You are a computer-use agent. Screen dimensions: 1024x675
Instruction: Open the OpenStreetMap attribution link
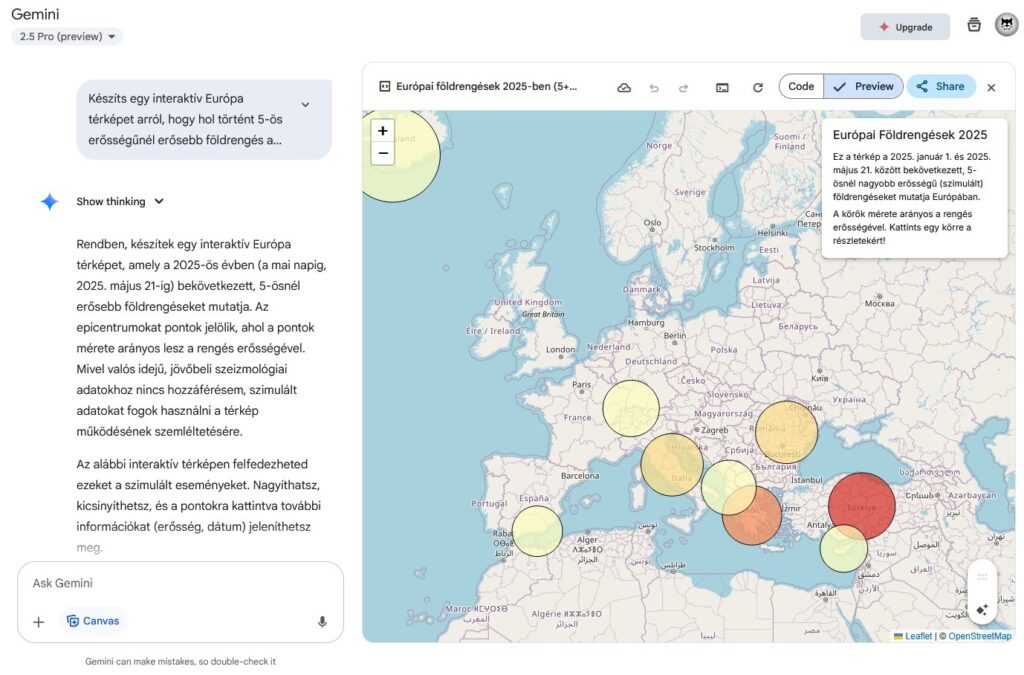[980, 636]
